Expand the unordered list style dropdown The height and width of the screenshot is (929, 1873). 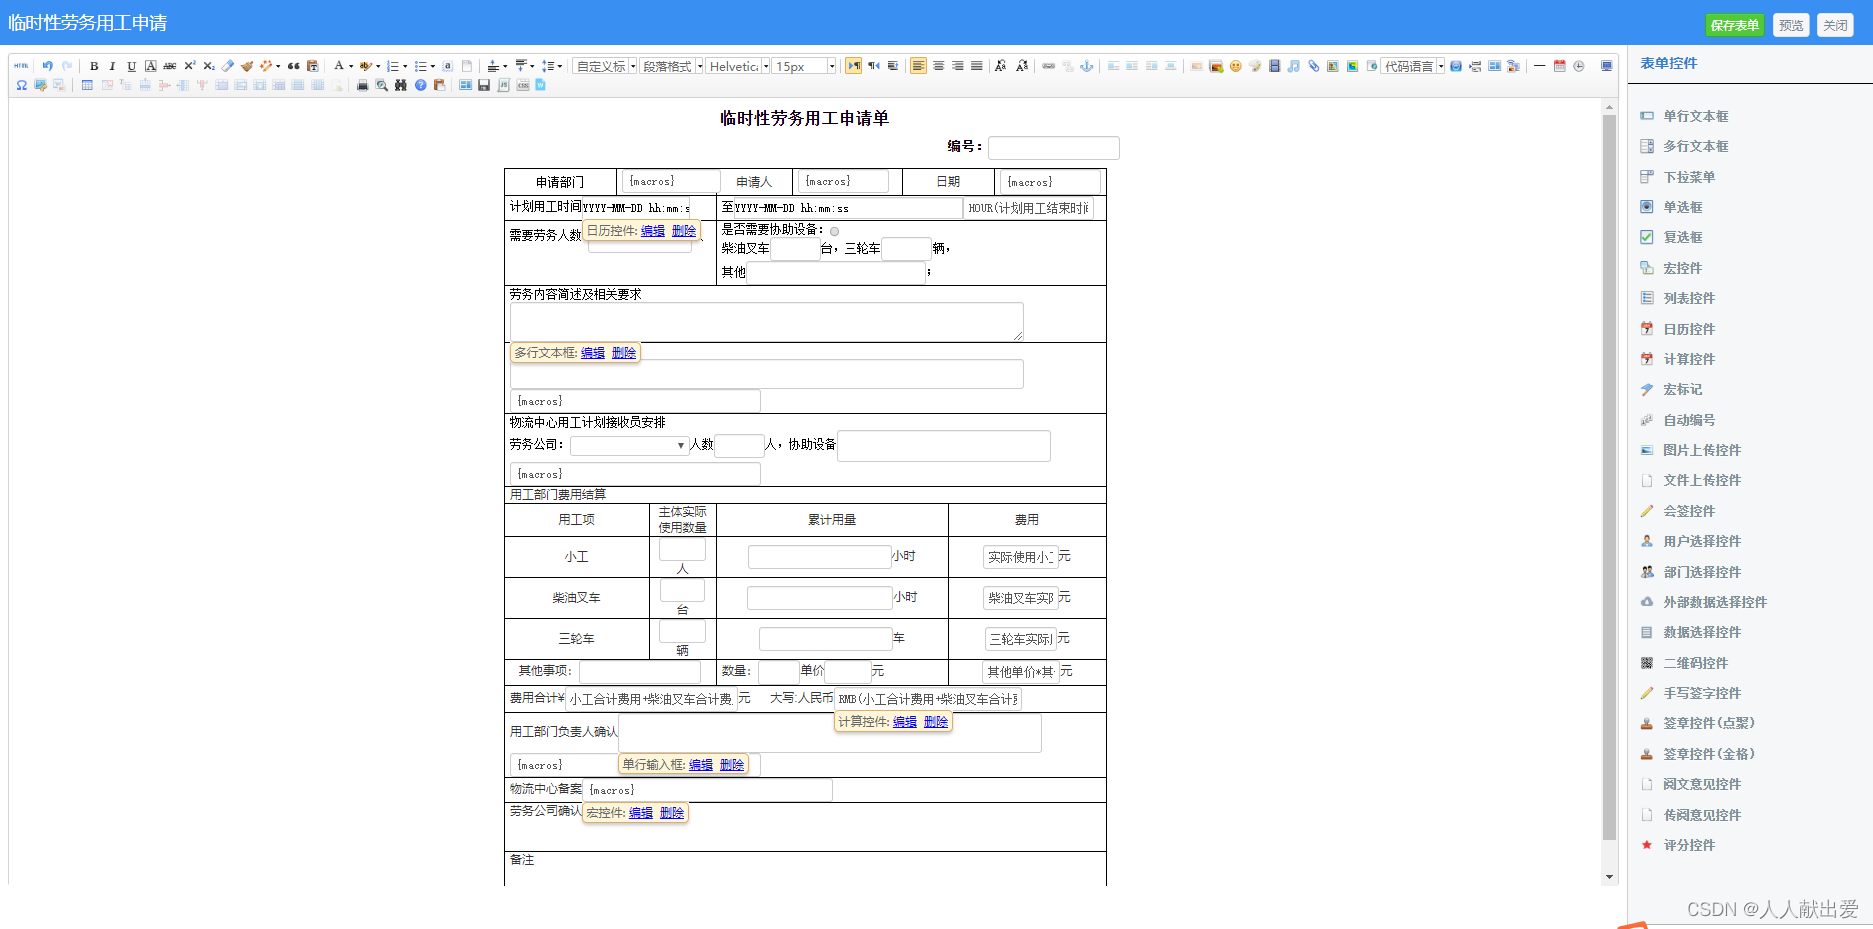pos(432,66)
